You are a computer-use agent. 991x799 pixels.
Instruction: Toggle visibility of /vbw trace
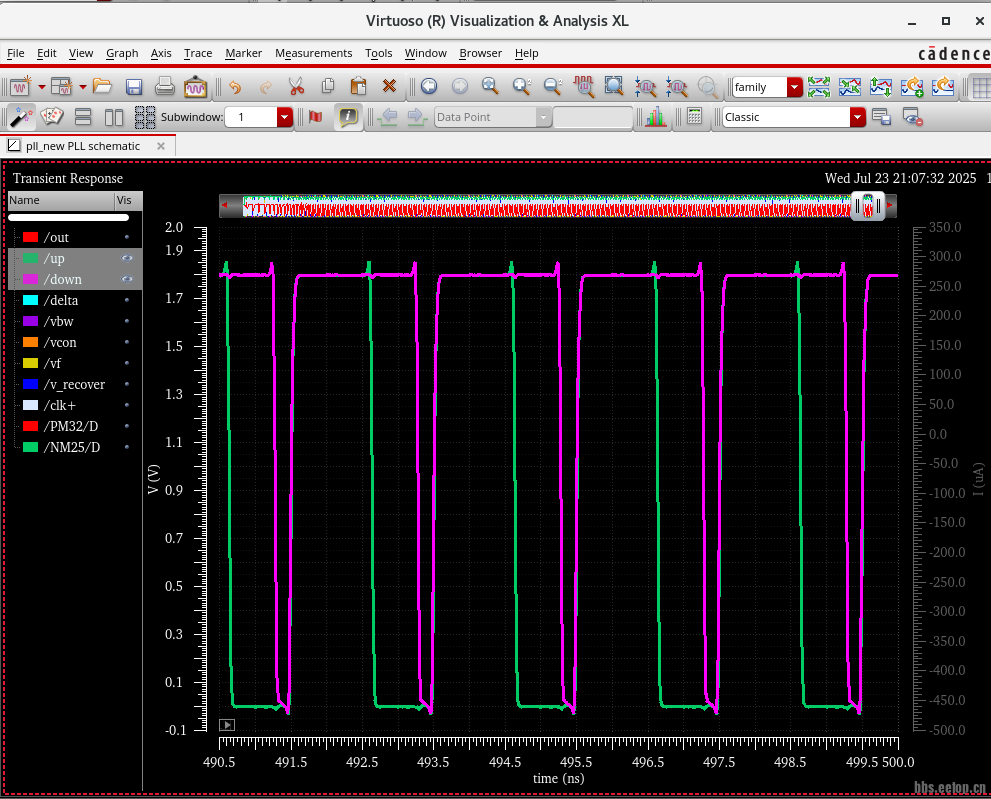(127, 321)
